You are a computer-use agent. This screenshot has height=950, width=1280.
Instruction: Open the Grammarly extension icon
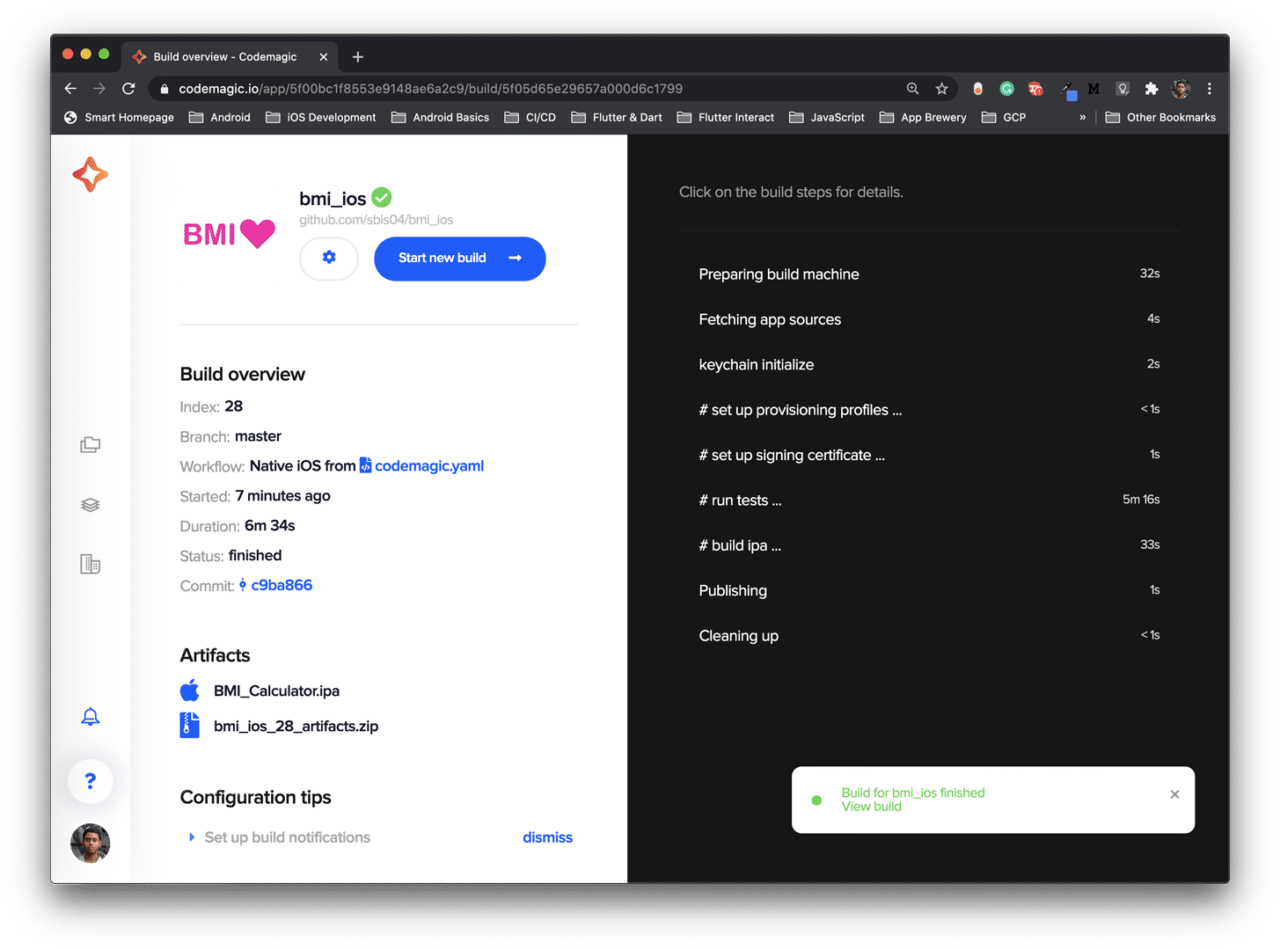tap(1007, 88)
